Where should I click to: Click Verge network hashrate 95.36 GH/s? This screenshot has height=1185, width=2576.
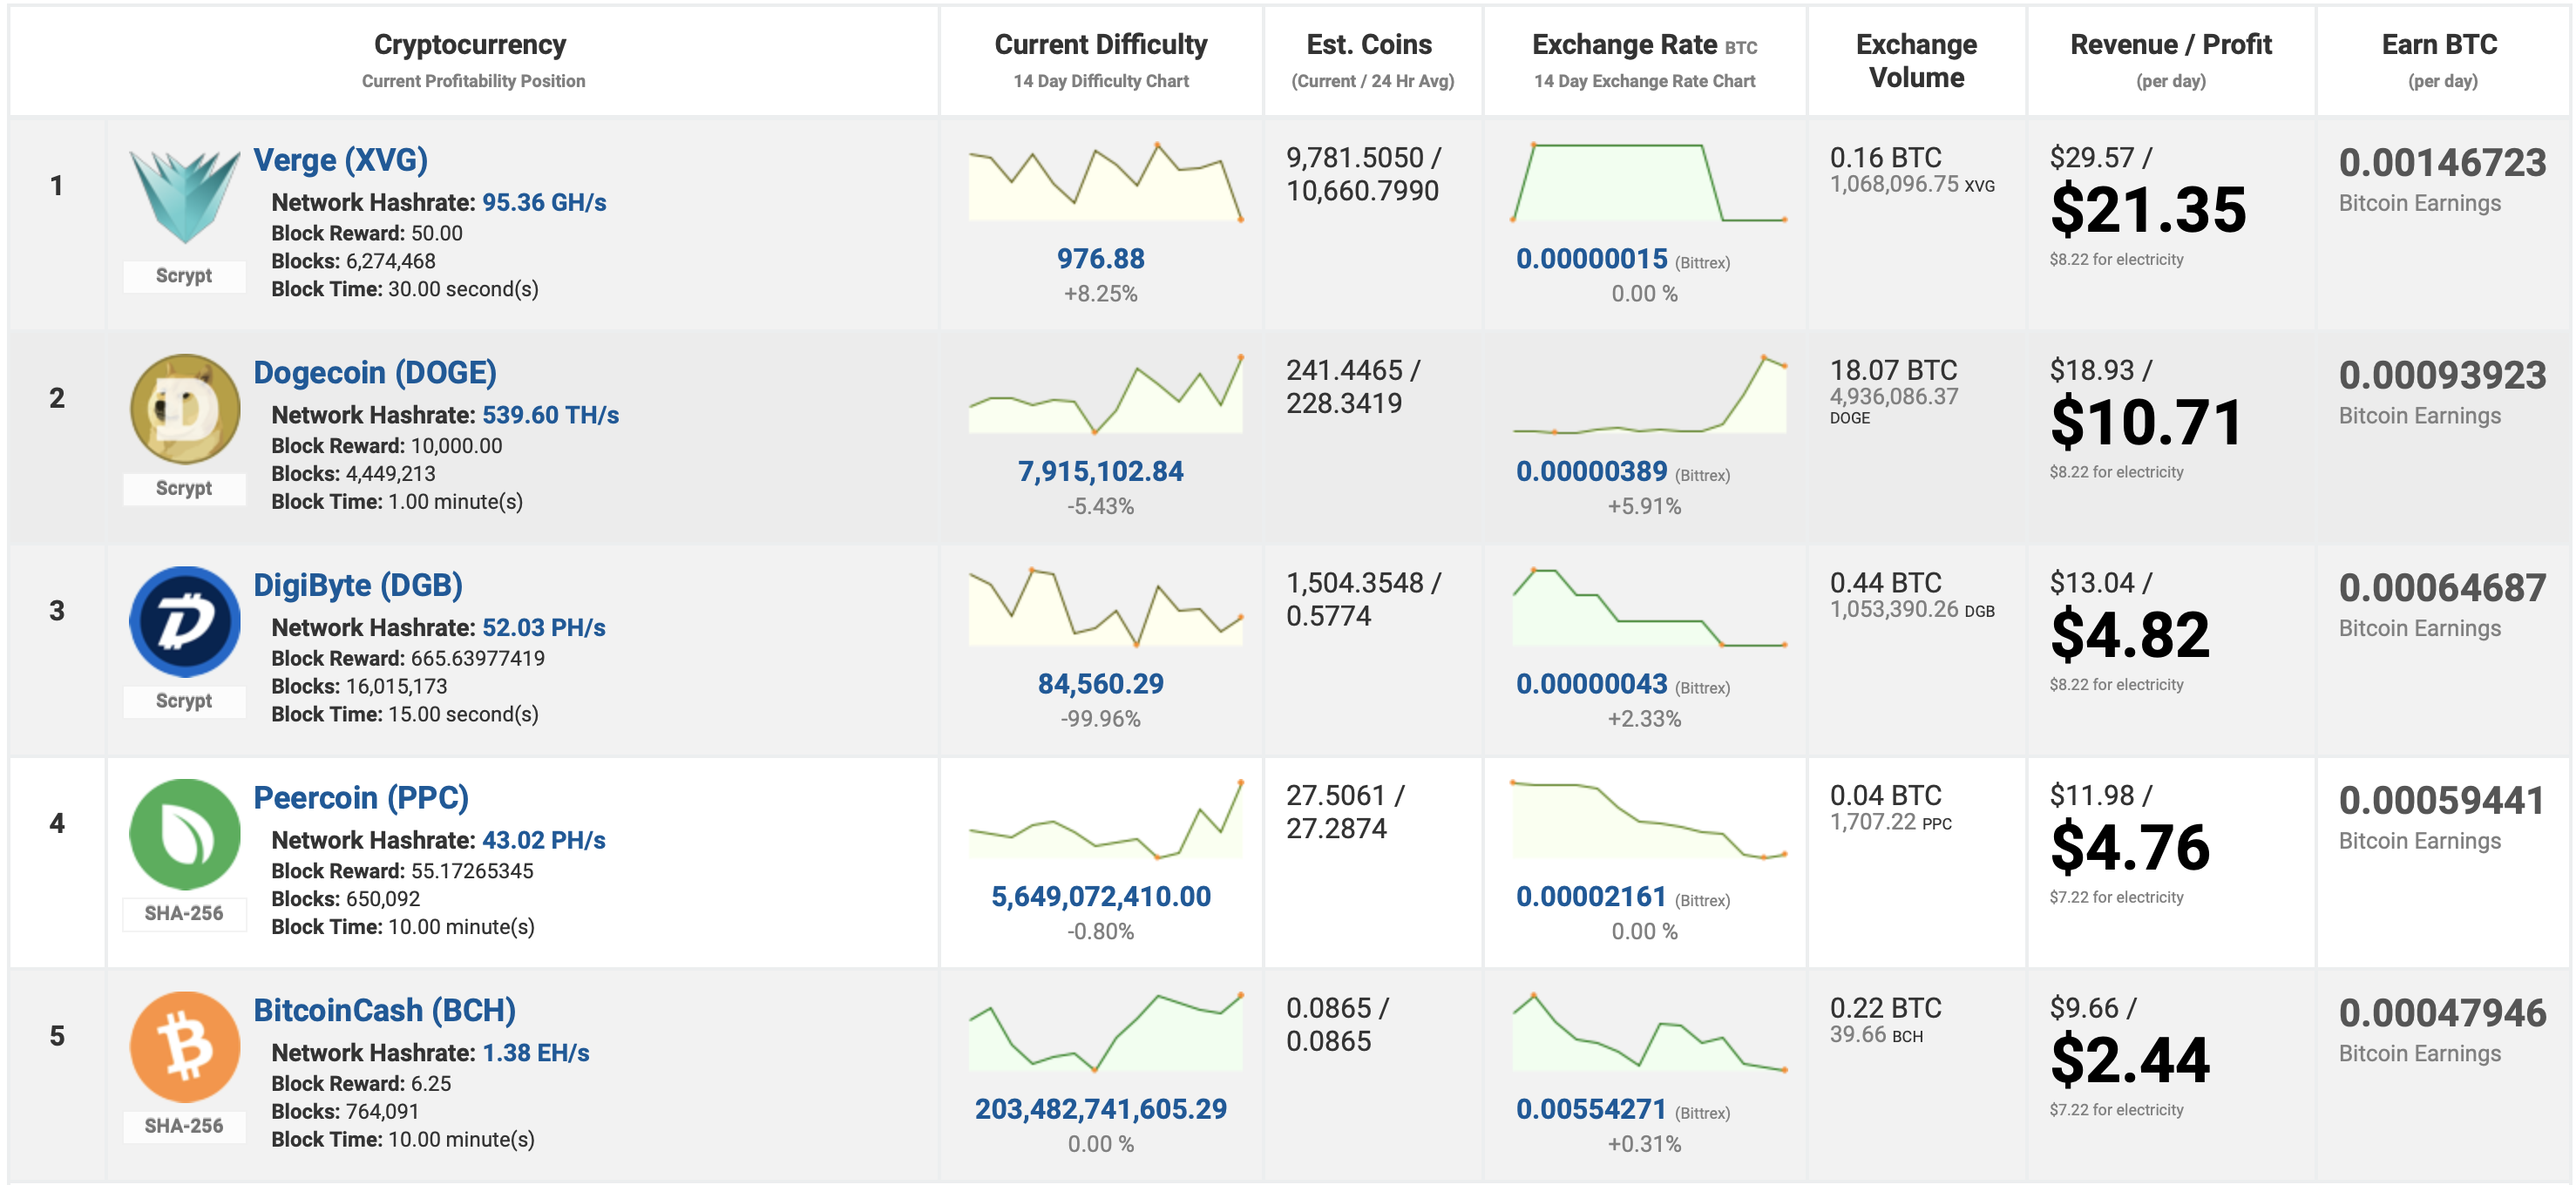pyautogui.click(x=544, y=203)
